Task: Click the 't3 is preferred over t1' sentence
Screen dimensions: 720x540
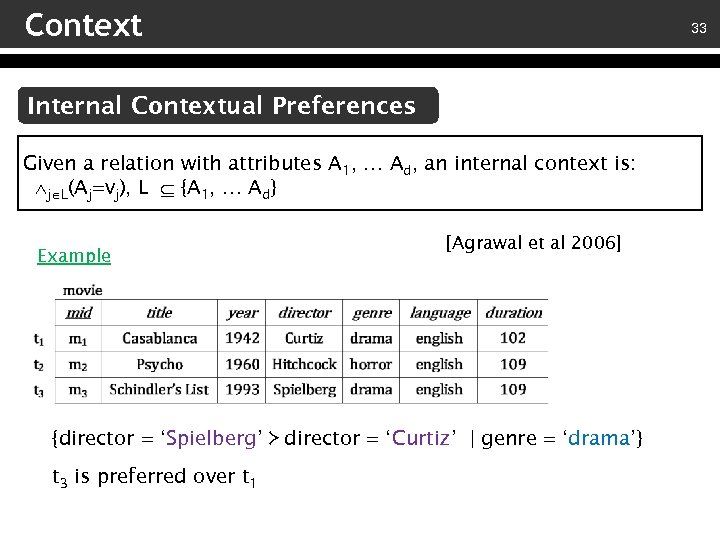Action: point(154,477)
